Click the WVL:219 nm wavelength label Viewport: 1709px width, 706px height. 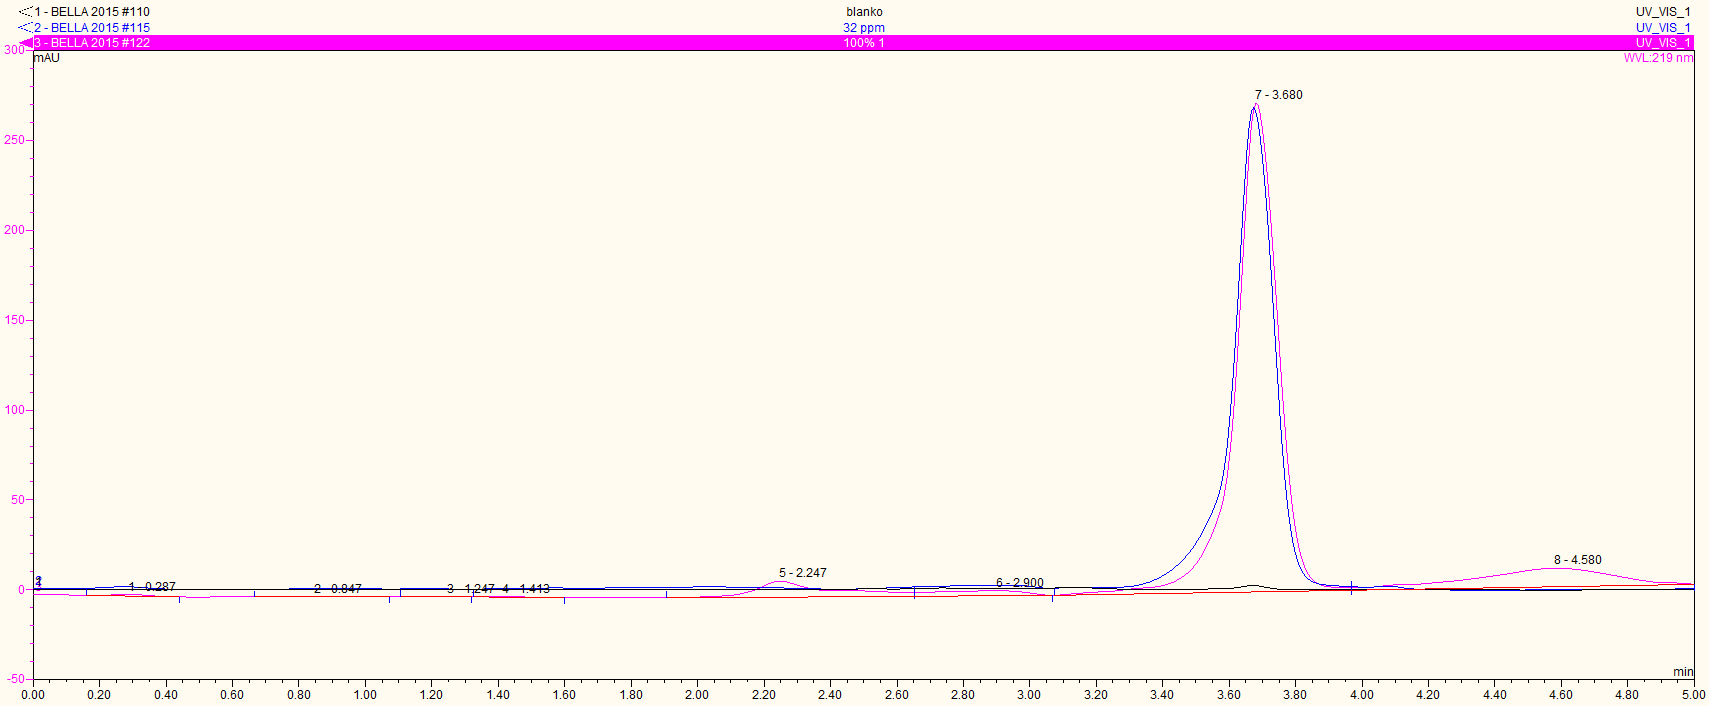1658,58
